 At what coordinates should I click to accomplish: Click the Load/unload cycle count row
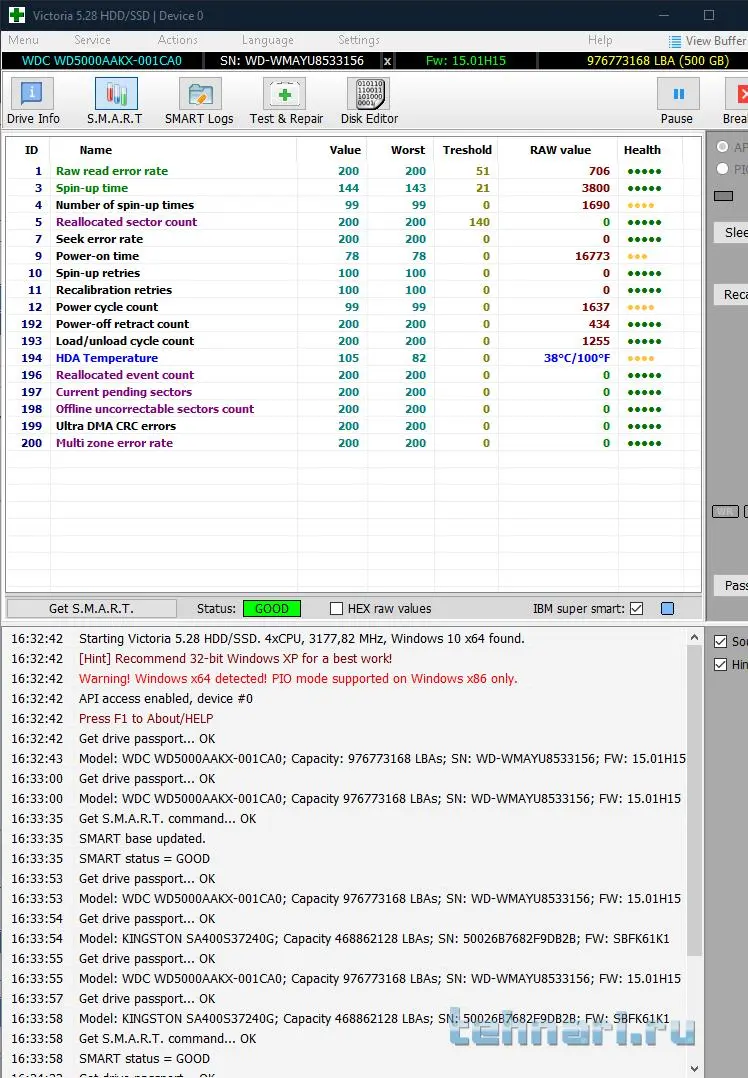[353, 341]
